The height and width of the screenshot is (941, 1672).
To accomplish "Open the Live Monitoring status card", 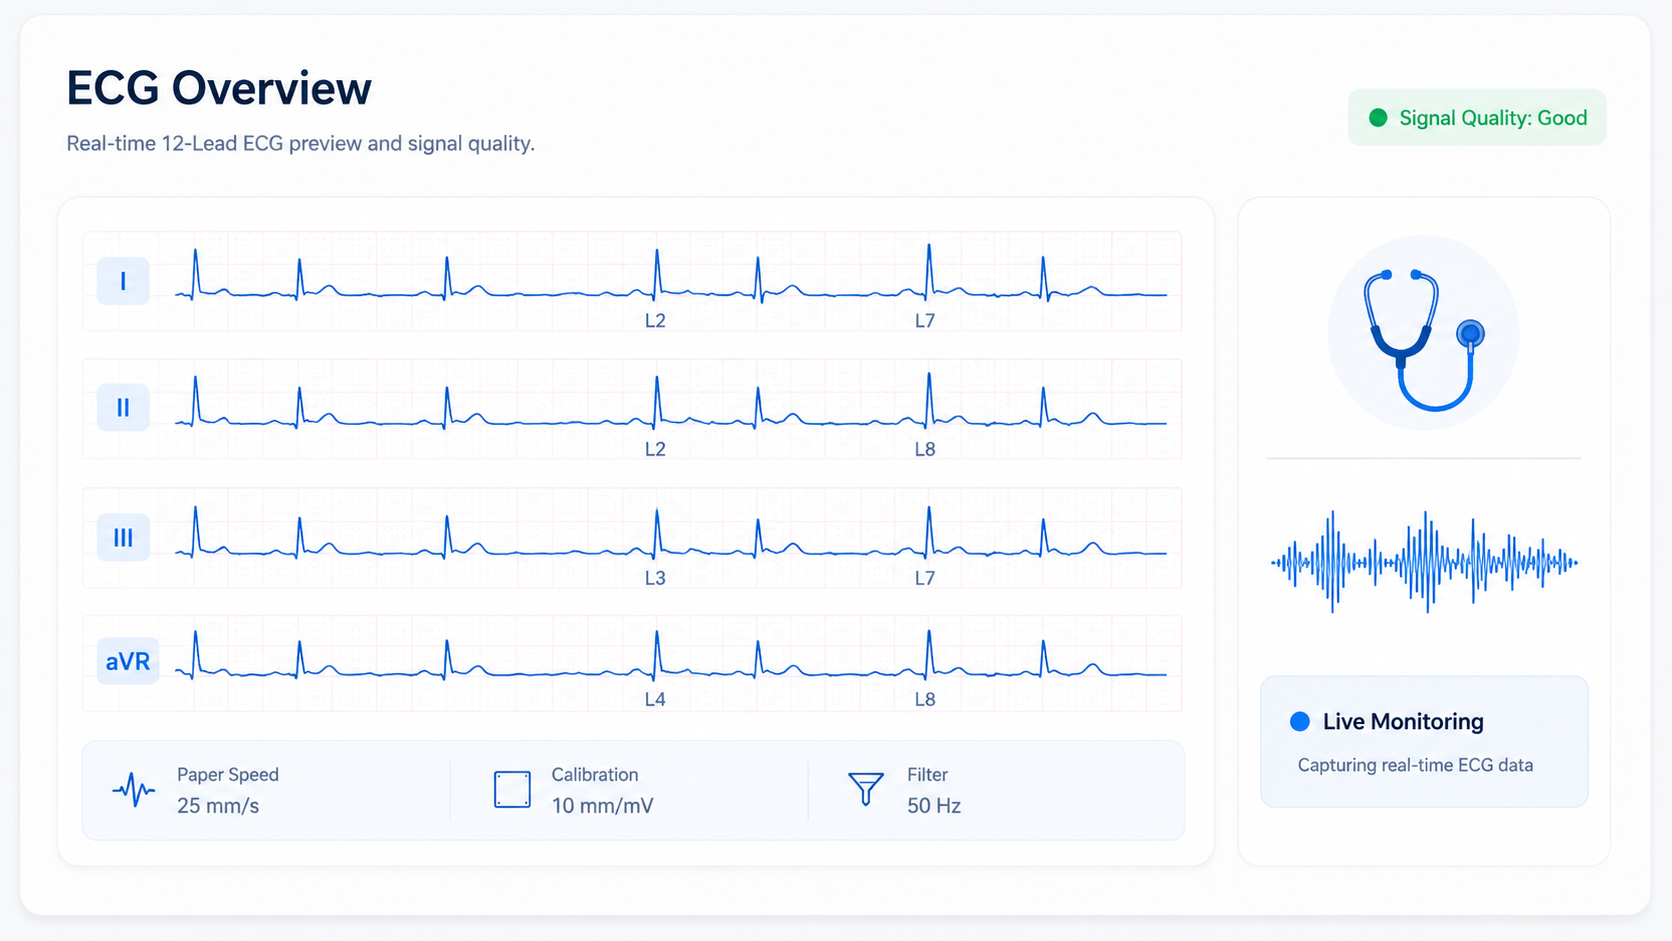I will 1424,742.
